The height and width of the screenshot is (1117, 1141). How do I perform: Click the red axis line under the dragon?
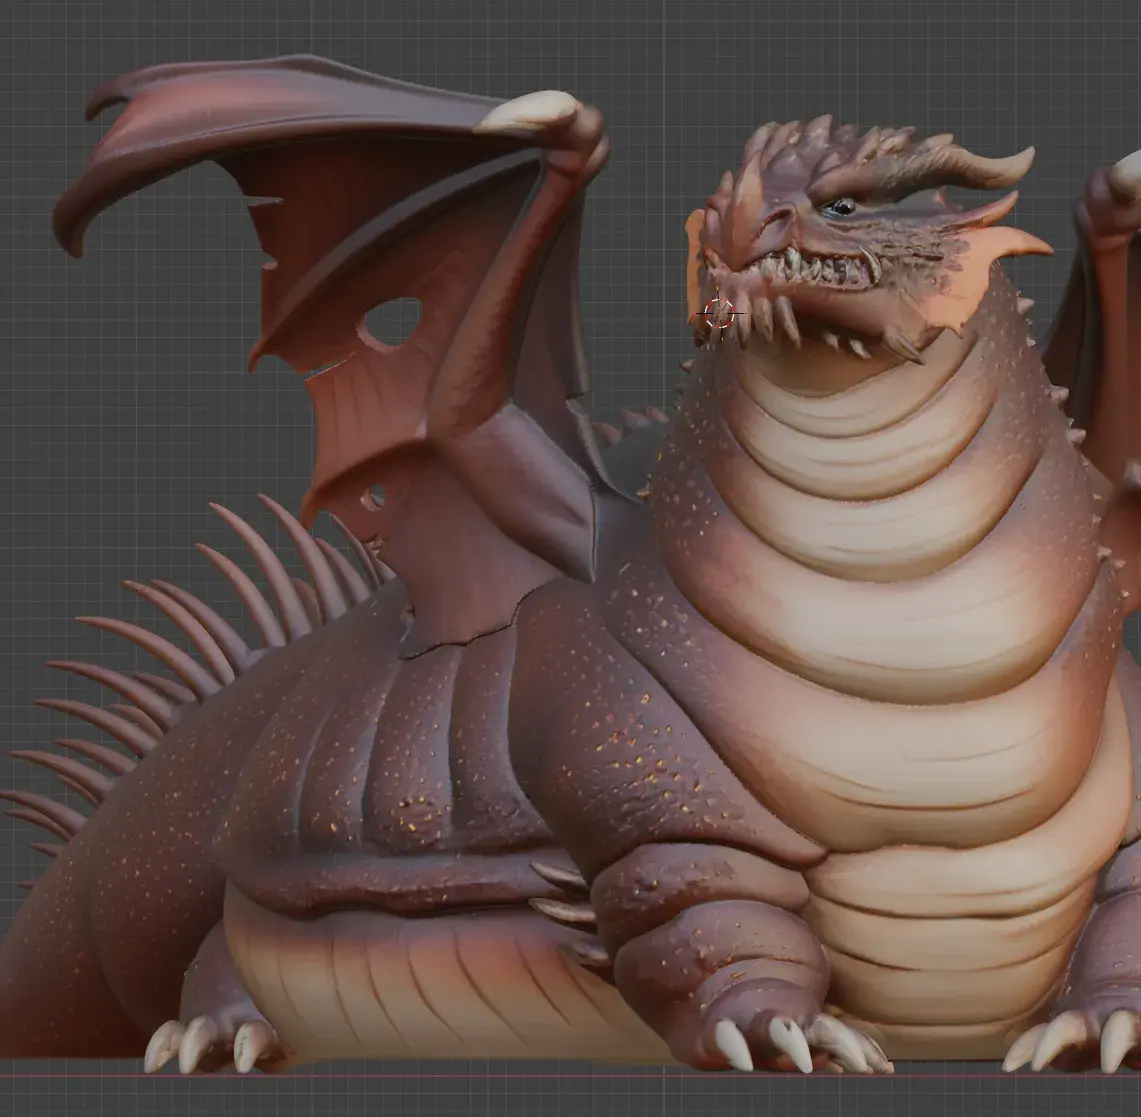coord(570,1075)
